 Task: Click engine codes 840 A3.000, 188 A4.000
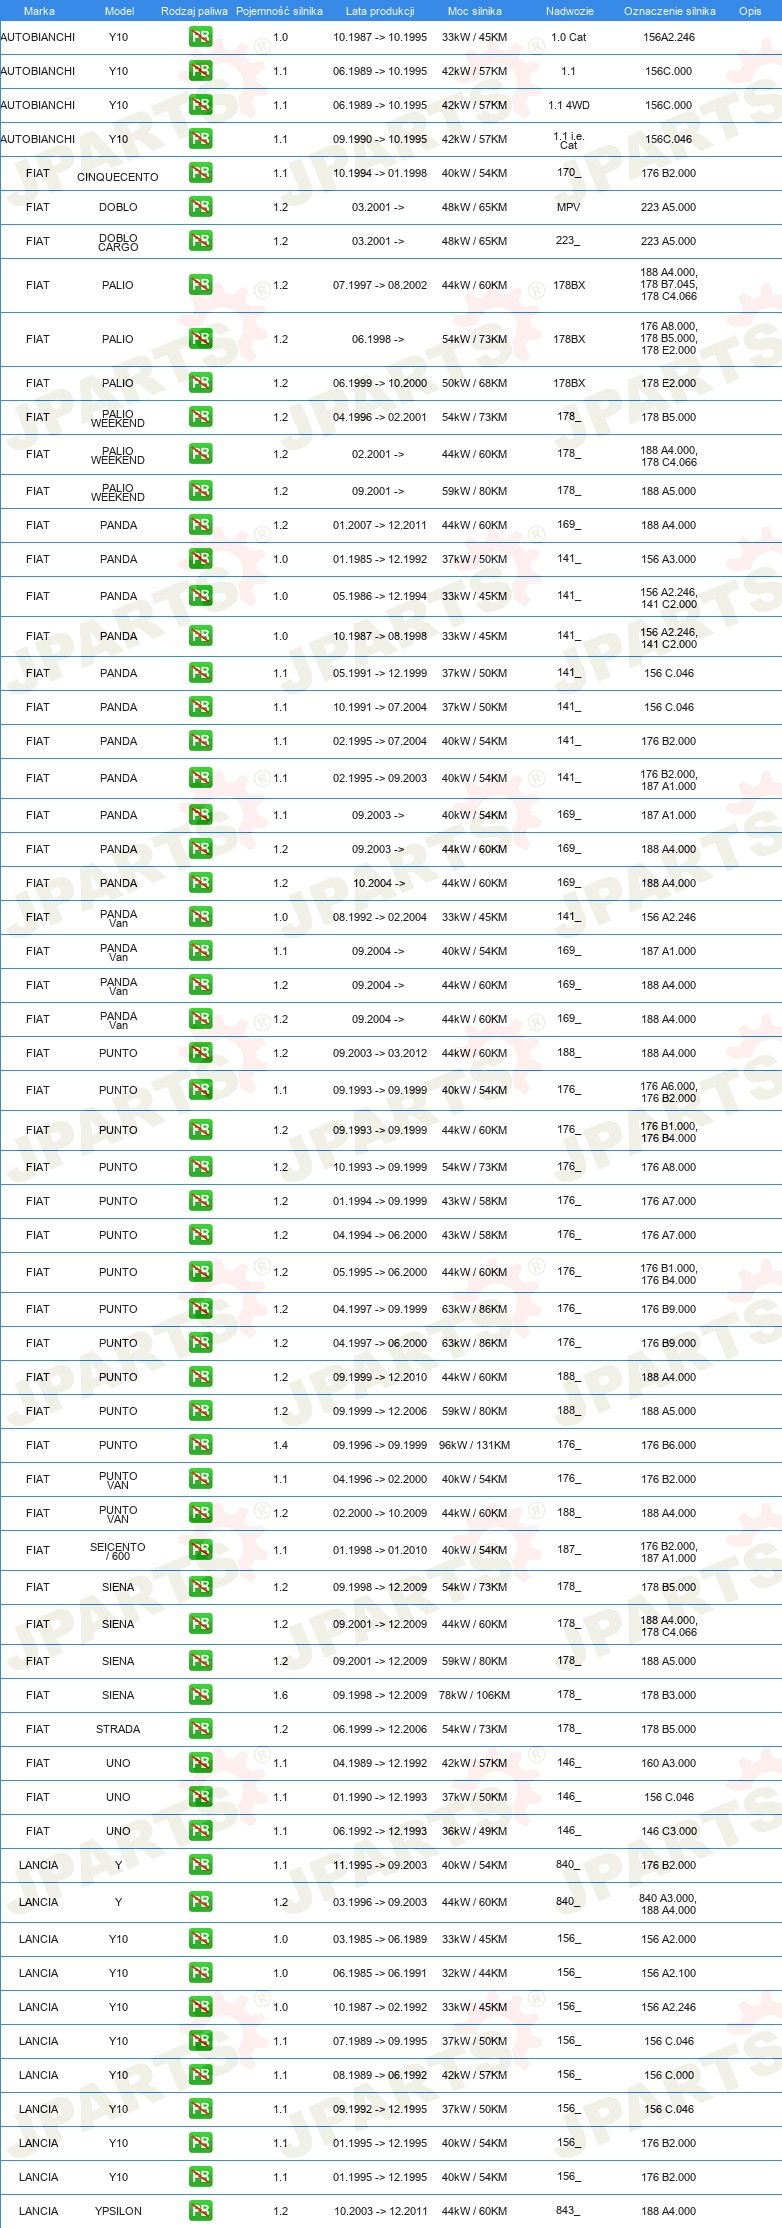[669, 1904]
